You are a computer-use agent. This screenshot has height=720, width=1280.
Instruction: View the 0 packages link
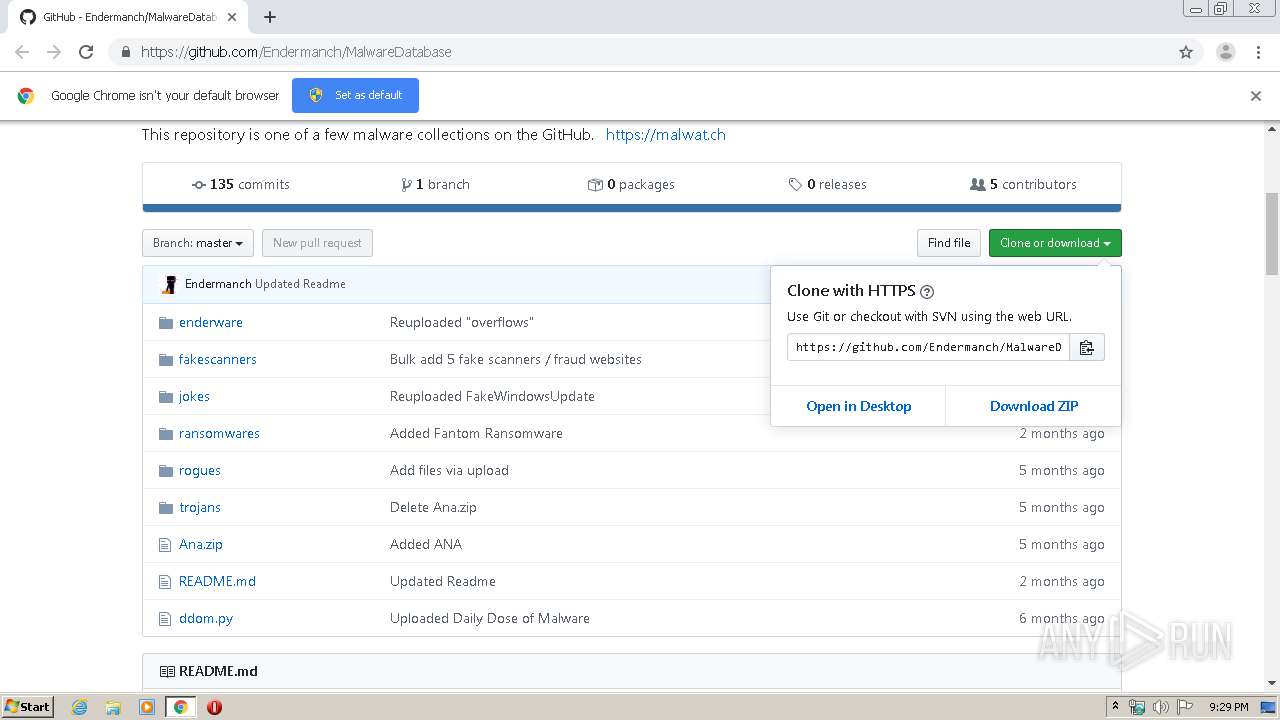(x=631, y=184)
